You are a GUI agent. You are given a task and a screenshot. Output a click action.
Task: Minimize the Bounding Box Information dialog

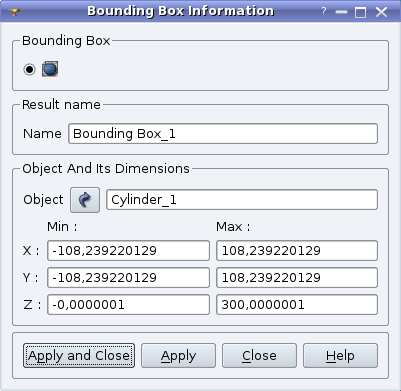point(341,12)
